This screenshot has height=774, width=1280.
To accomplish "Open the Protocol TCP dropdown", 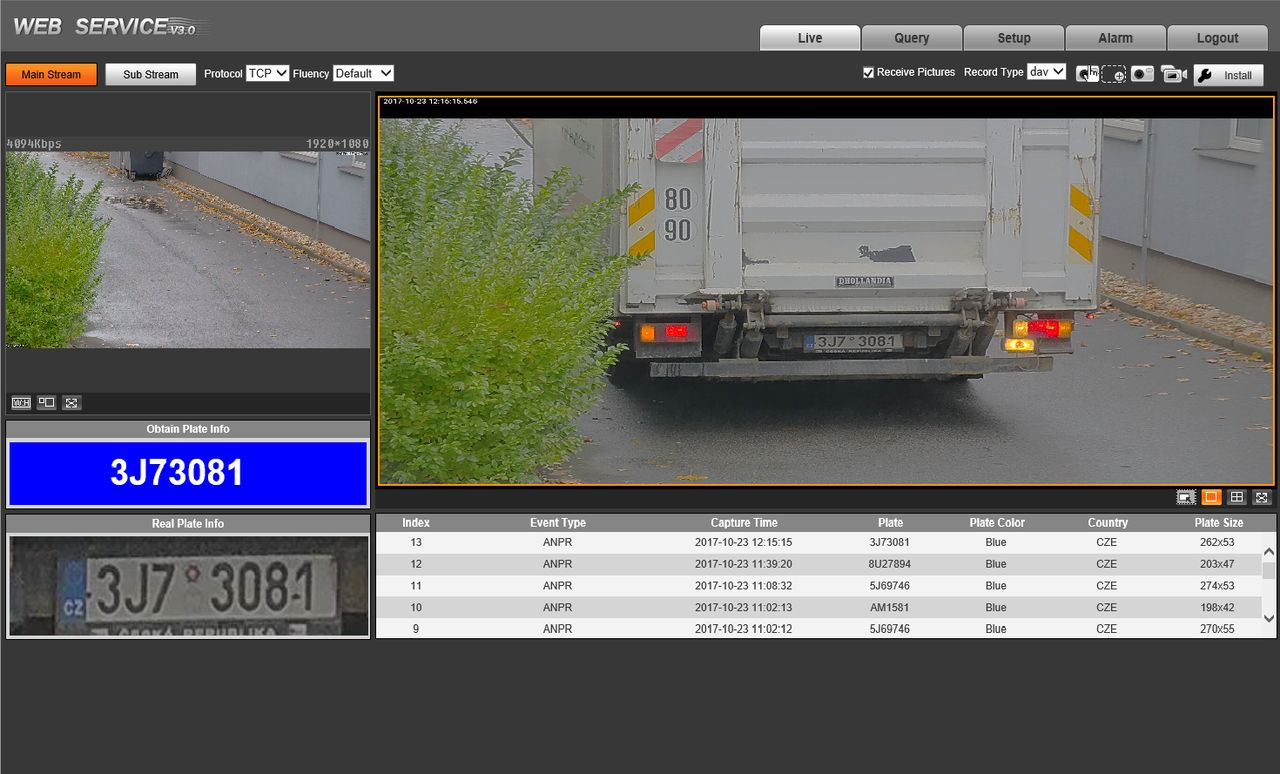I will point(268,74).
